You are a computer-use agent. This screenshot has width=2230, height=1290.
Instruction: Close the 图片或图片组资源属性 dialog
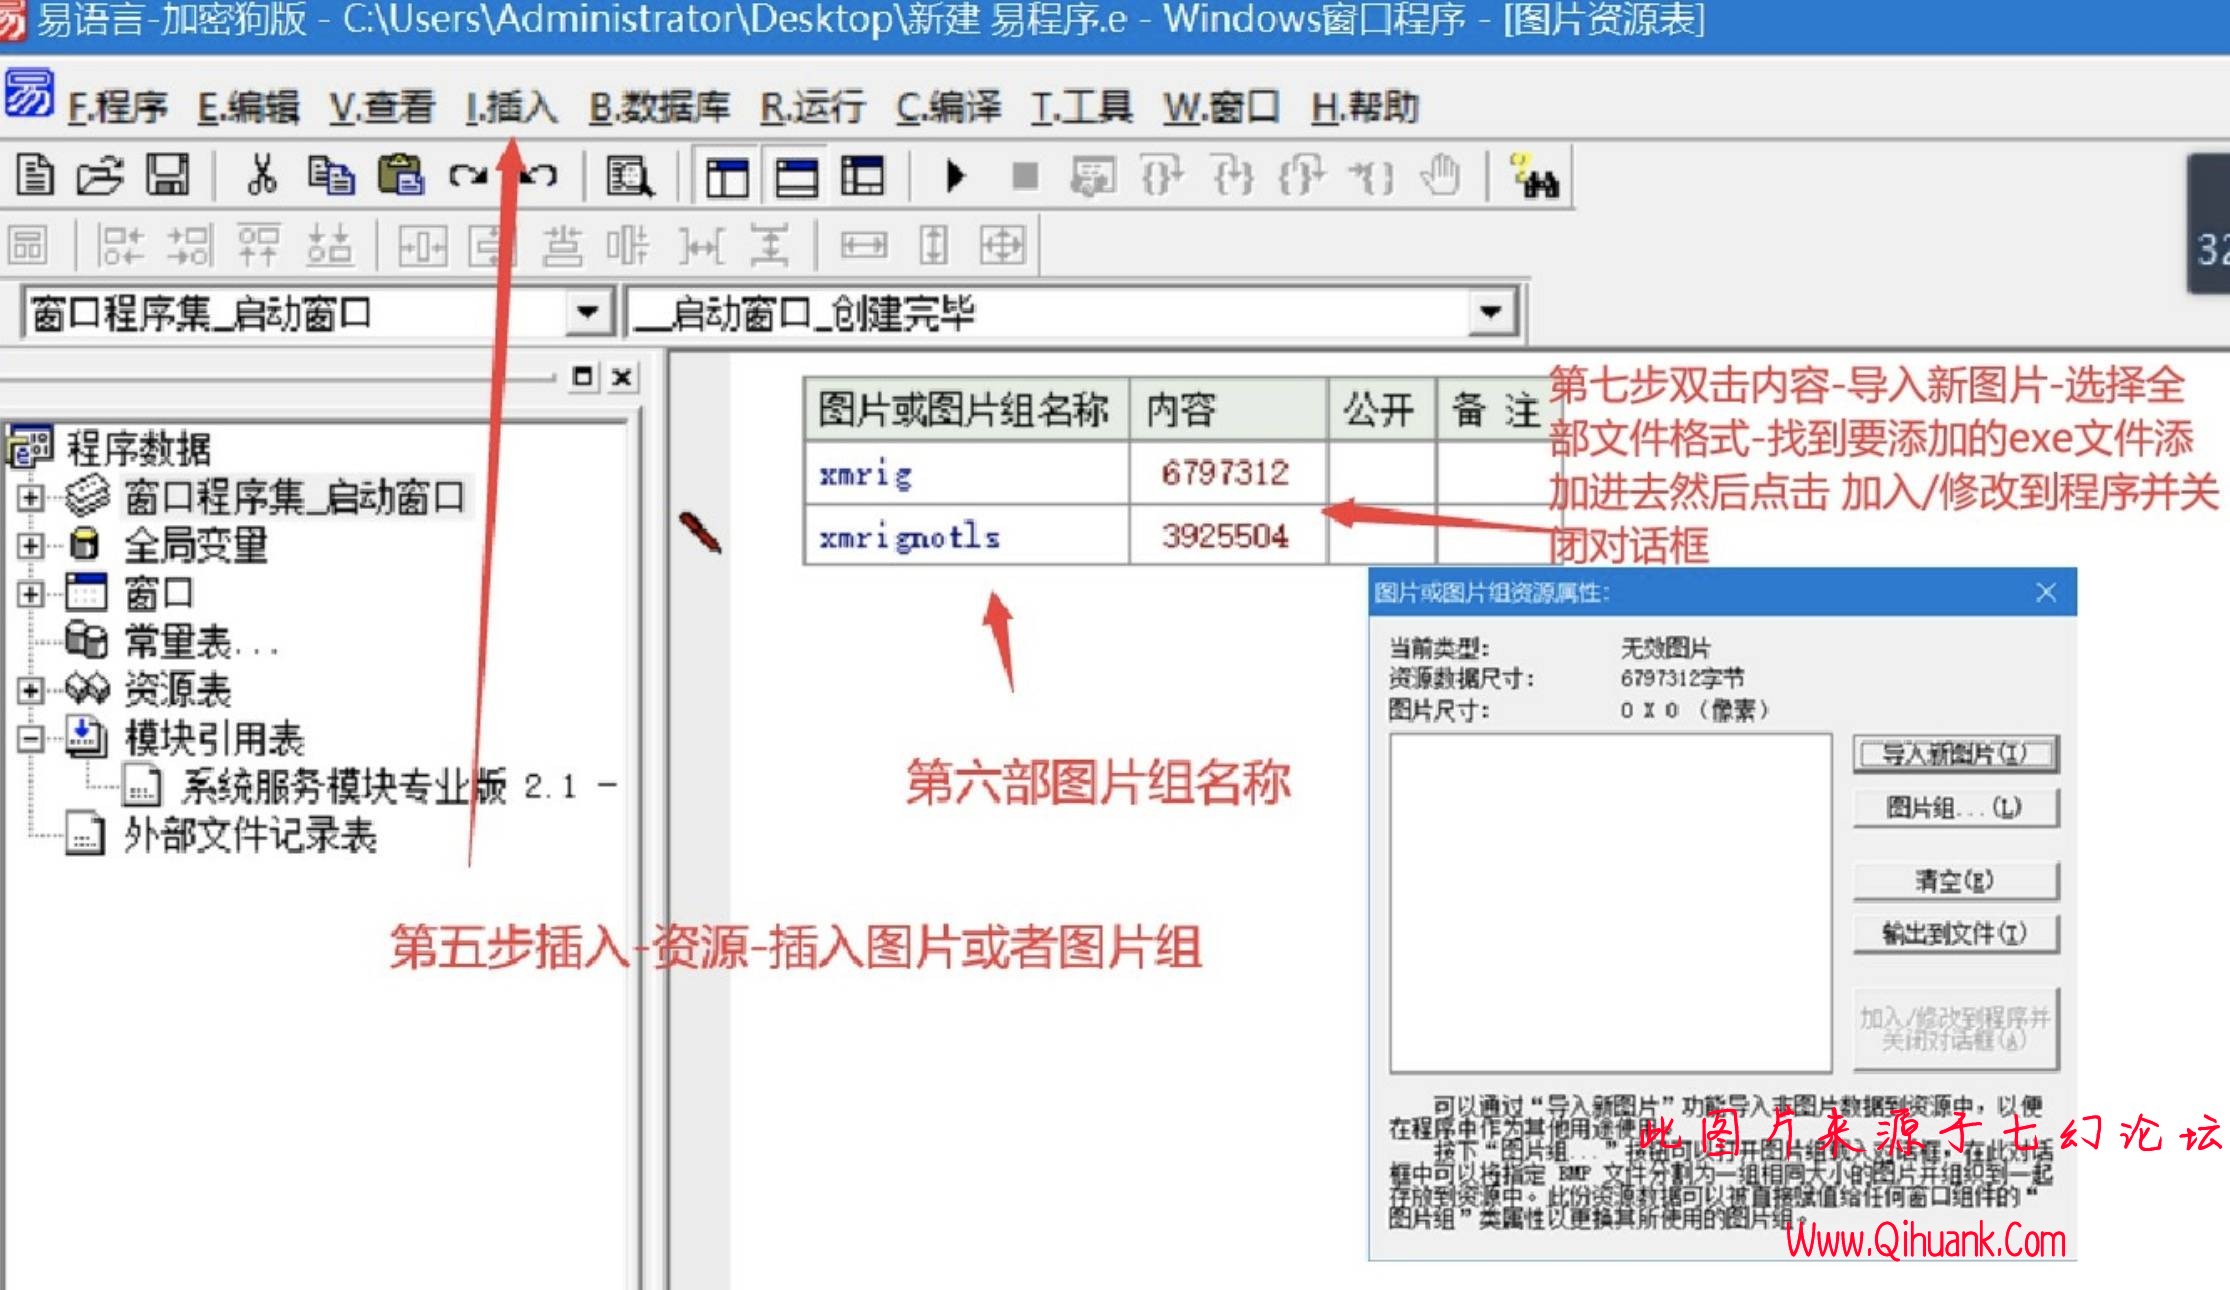[x=2046, y=592]
